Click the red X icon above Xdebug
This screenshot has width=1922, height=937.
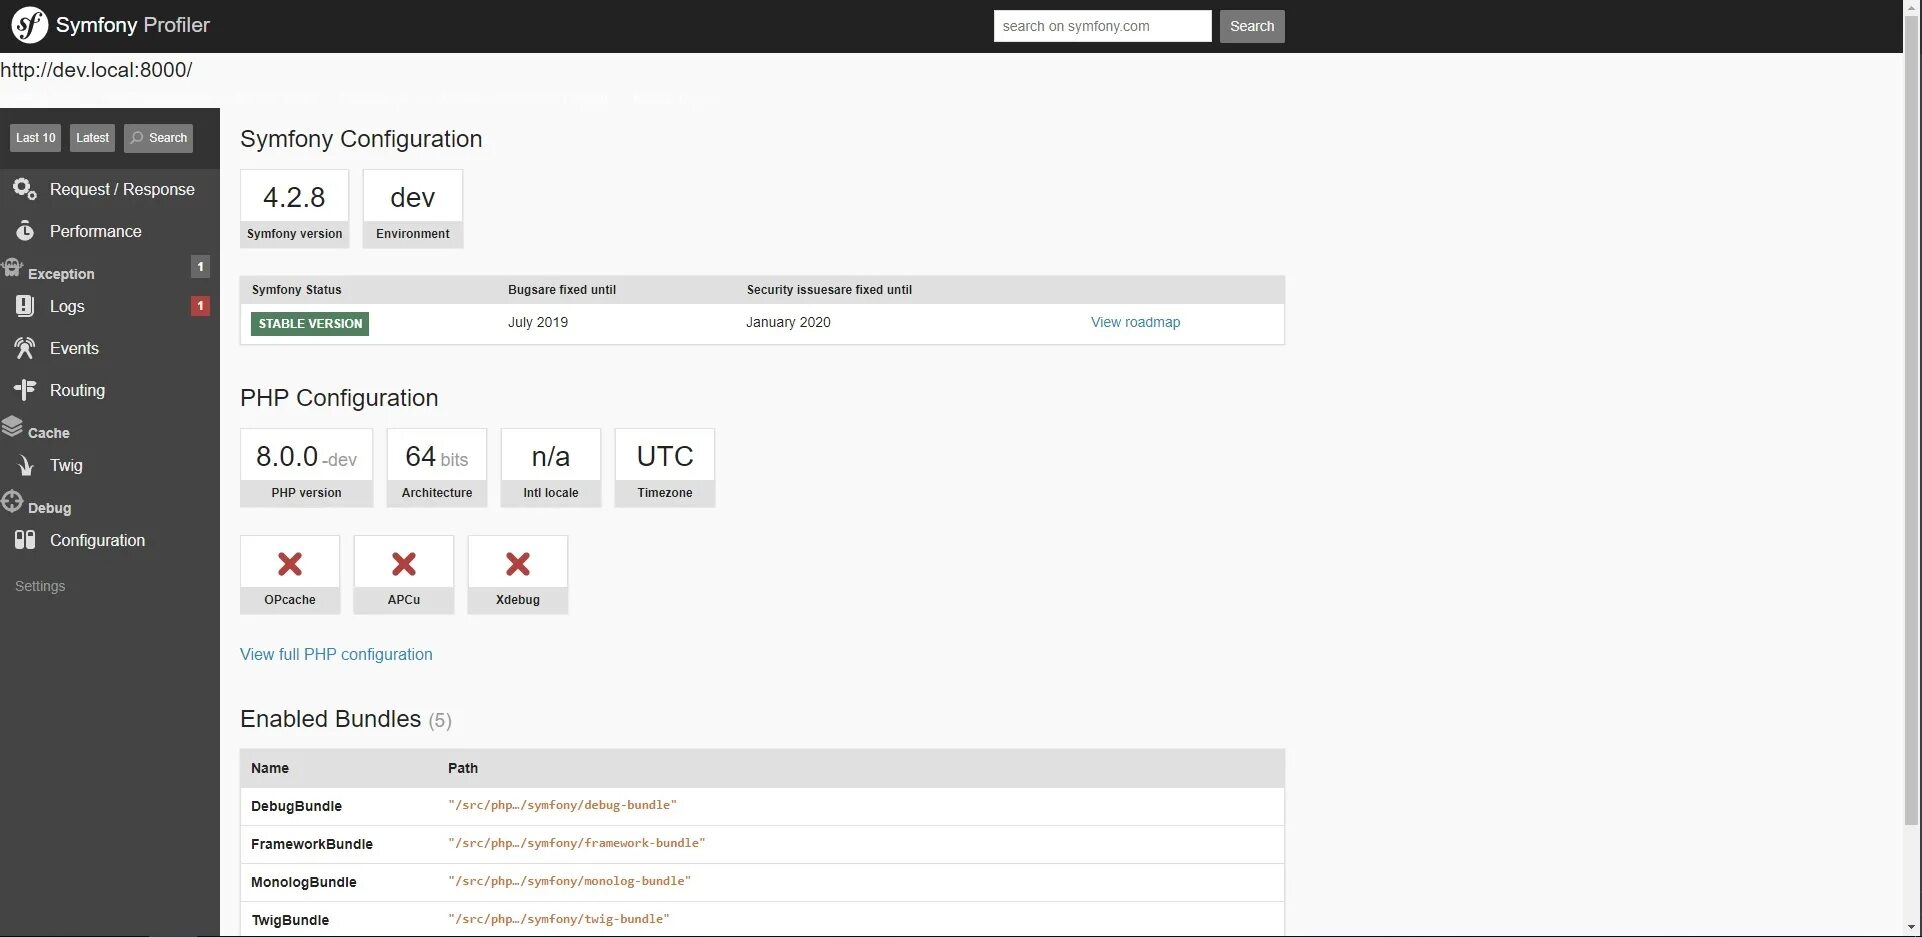[x=518, y=564]
